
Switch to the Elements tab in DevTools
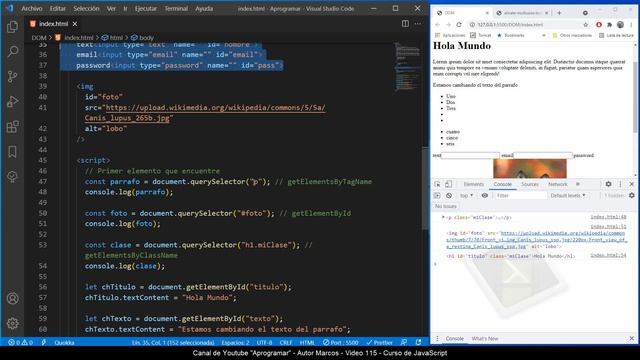click(x=473, y=184)
